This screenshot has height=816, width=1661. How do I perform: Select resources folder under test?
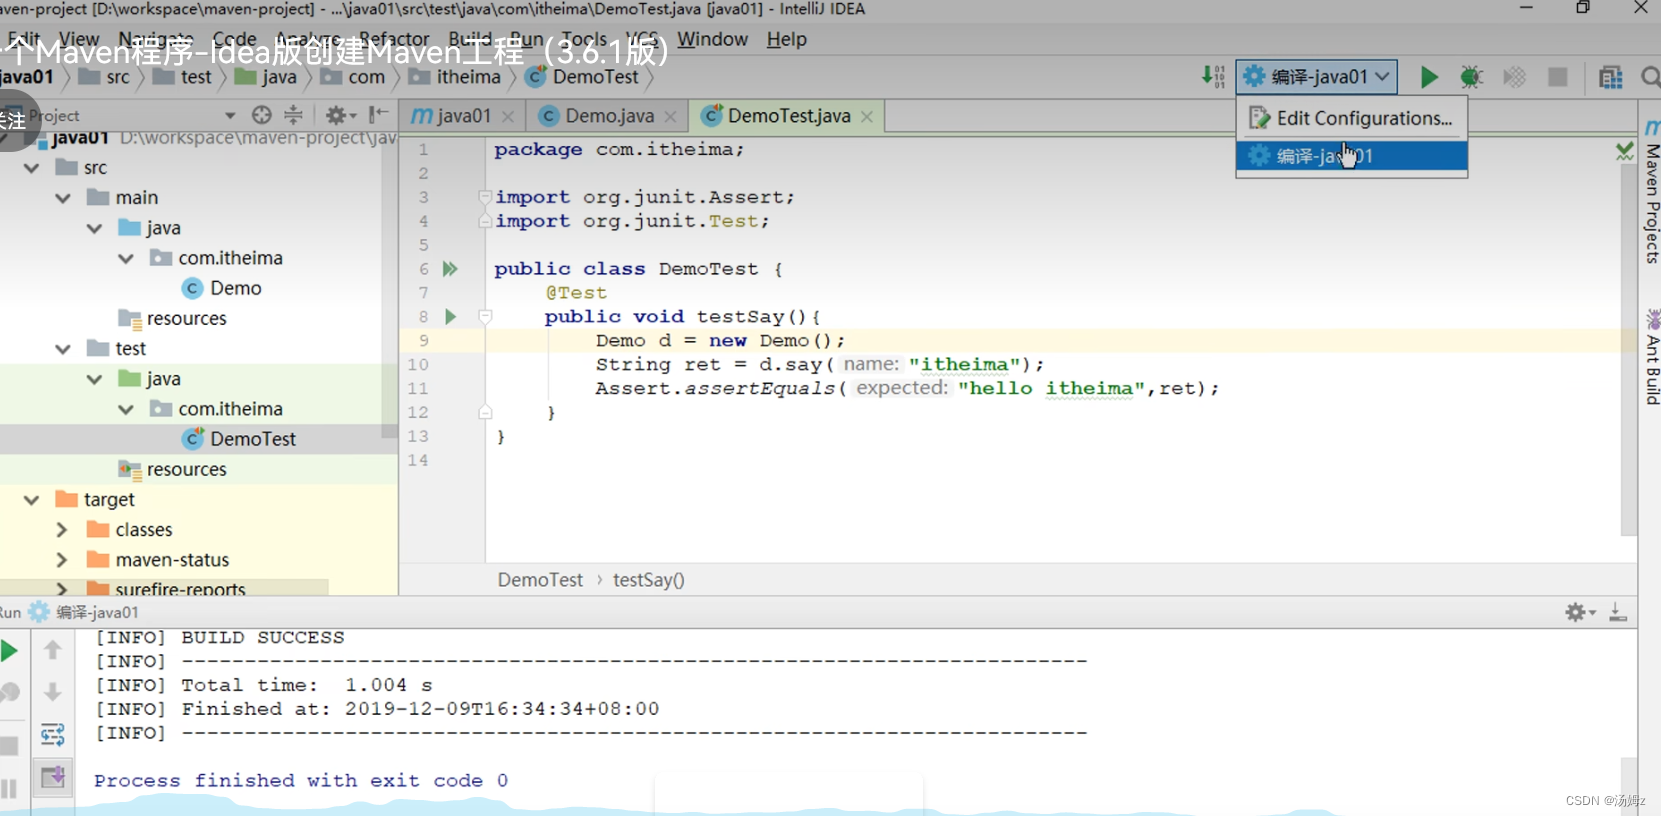pyautogui.click(x=172, y=470)
